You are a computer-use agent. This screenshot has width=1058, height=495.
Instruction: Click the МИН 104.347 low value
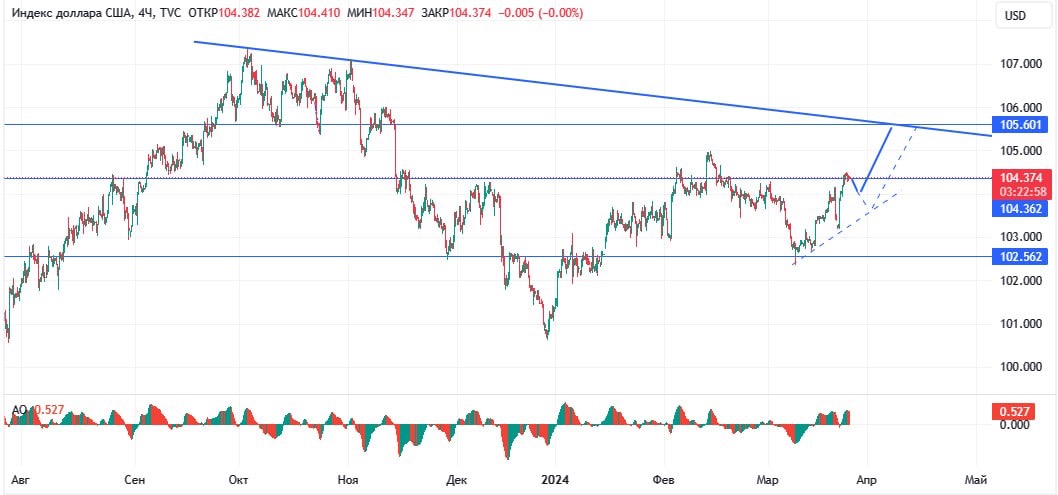point(381,13)
